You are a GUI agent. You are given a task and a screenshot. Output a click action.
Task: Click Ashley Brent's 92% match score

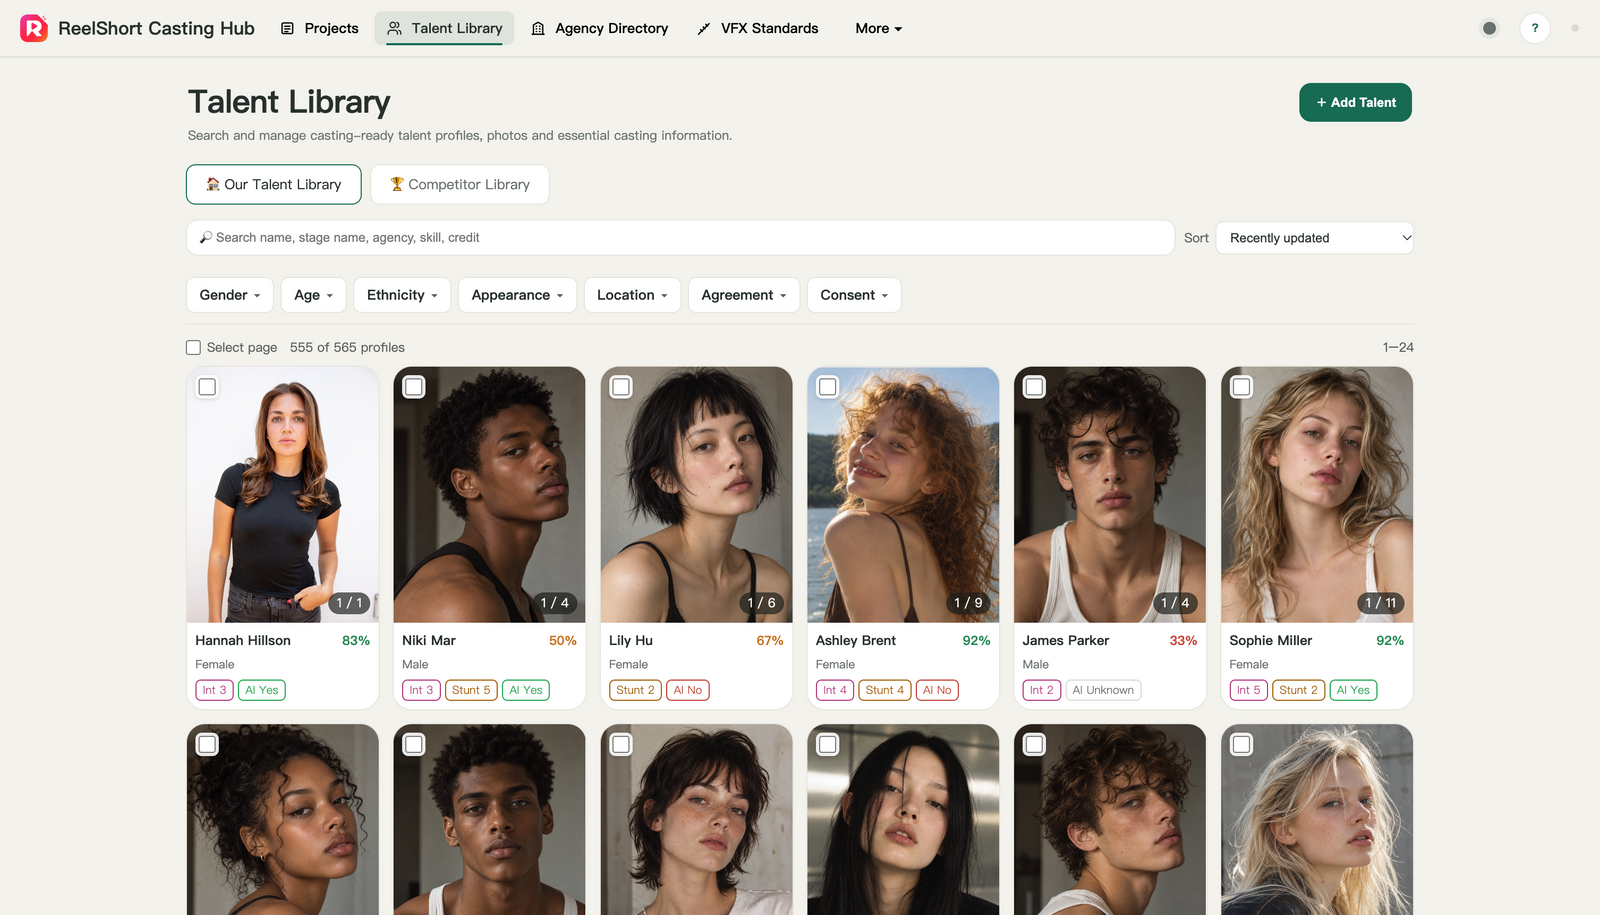pos(976,641)
